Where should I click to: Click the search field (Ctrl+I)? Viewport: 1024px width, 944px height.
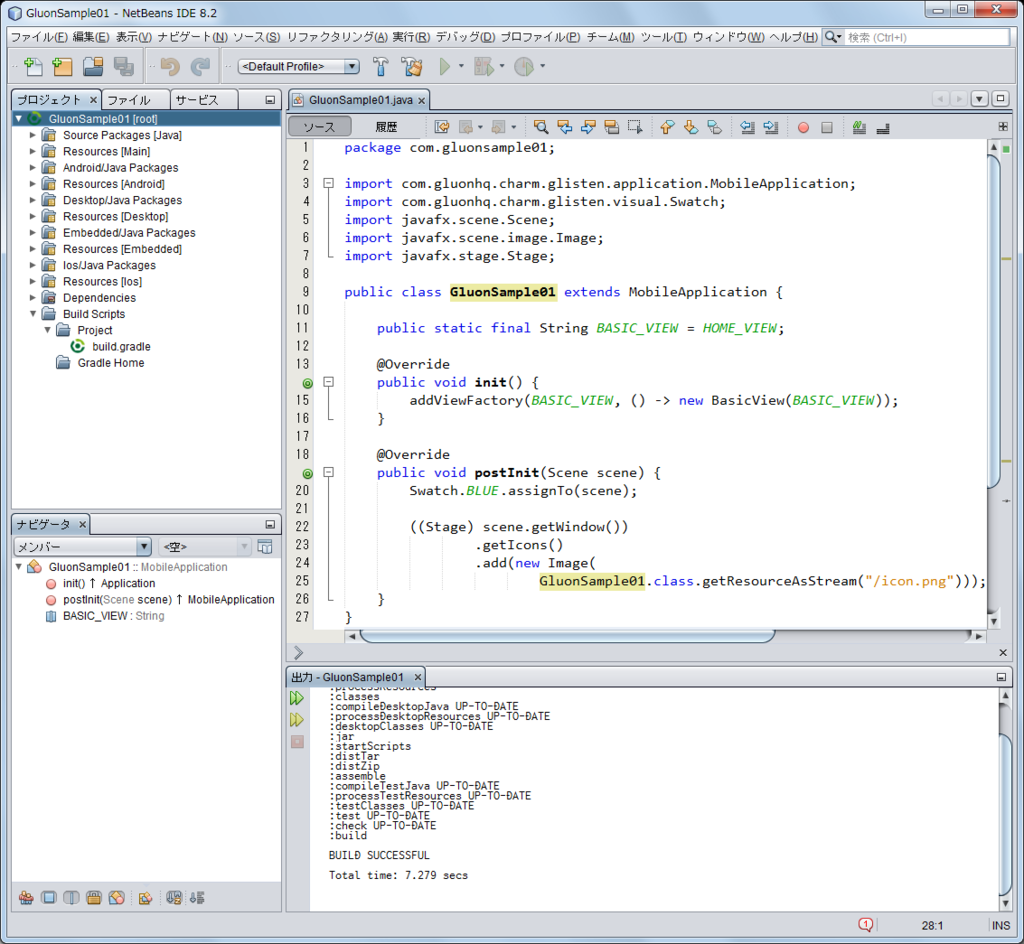[x=926, y=37]
